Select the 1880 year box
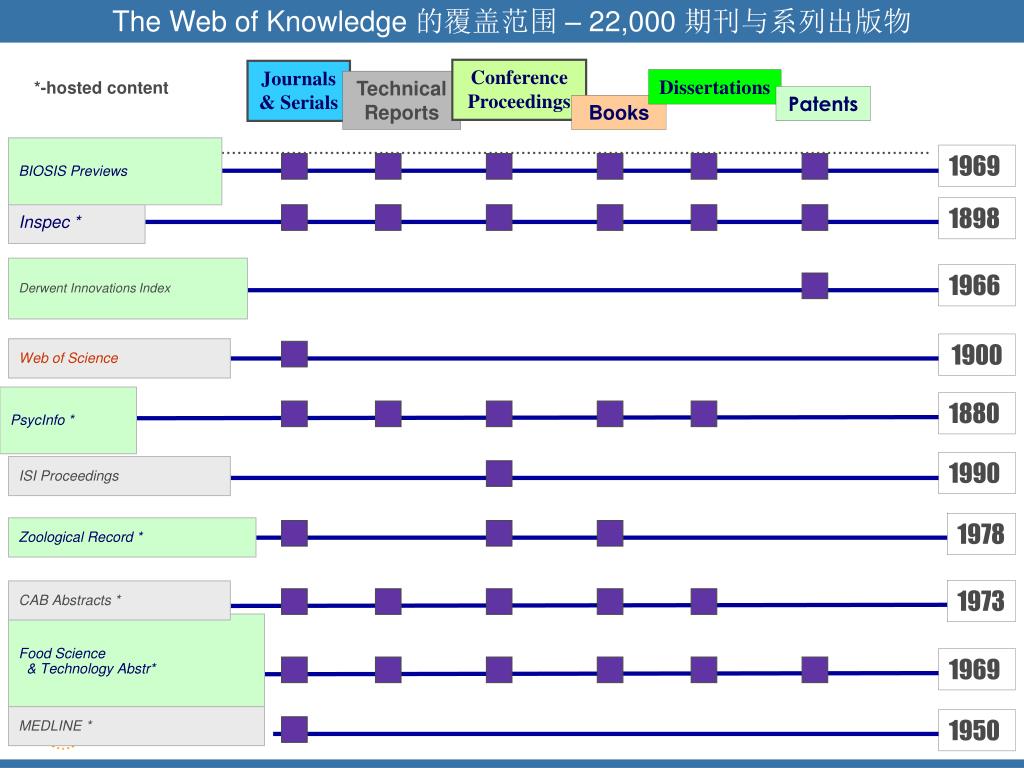This screenshot has width=1024, height=768. [976, 413]
